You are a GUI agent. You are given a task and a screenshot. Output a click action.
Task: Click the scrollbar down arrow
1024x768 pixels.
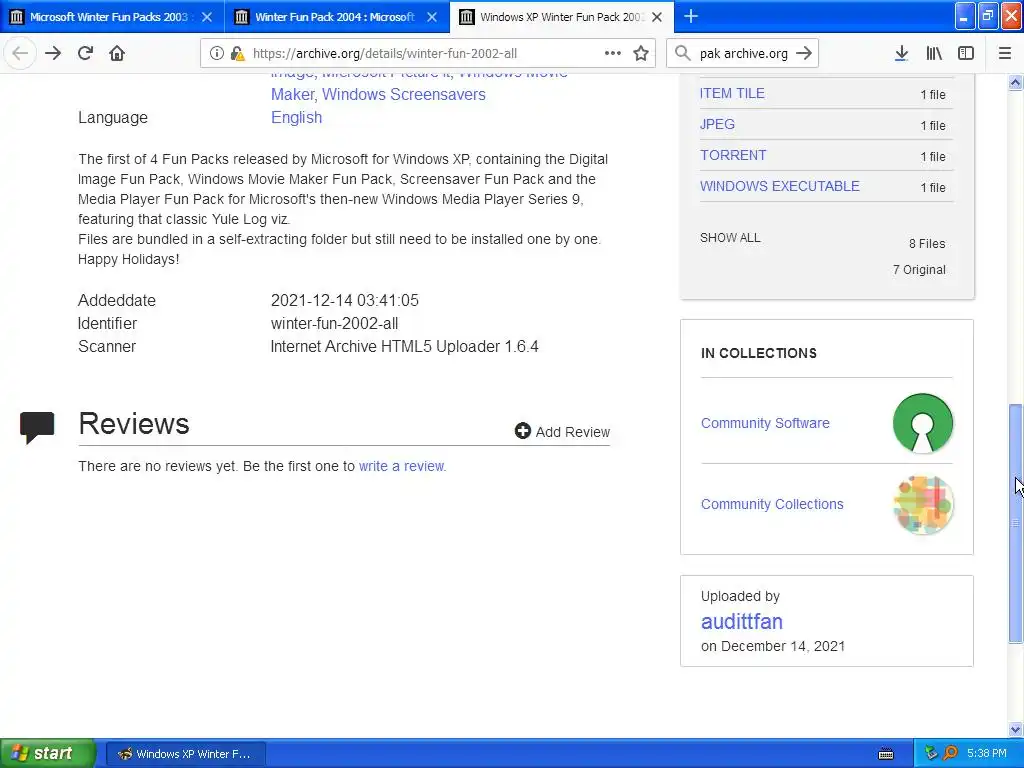coord(1015,729)
